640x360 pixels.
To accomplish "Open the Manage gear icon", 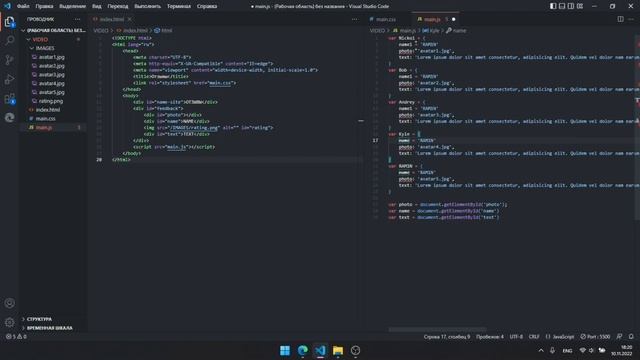I will point(9,322).
